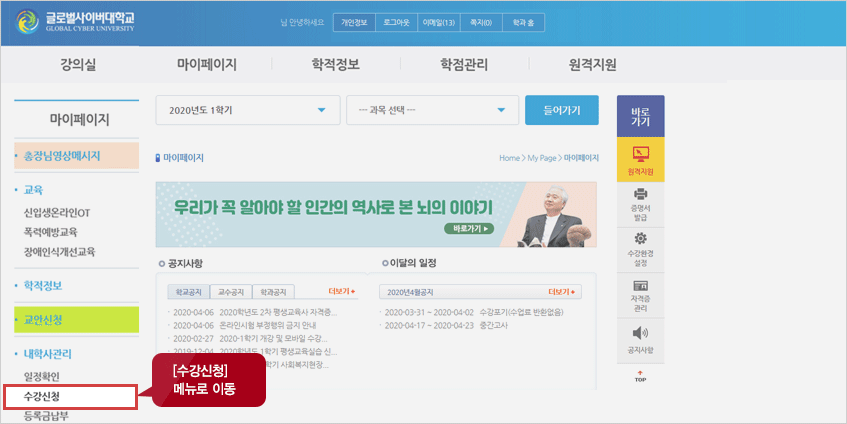Open the 자격증 관리 icon

coord(640,295)
